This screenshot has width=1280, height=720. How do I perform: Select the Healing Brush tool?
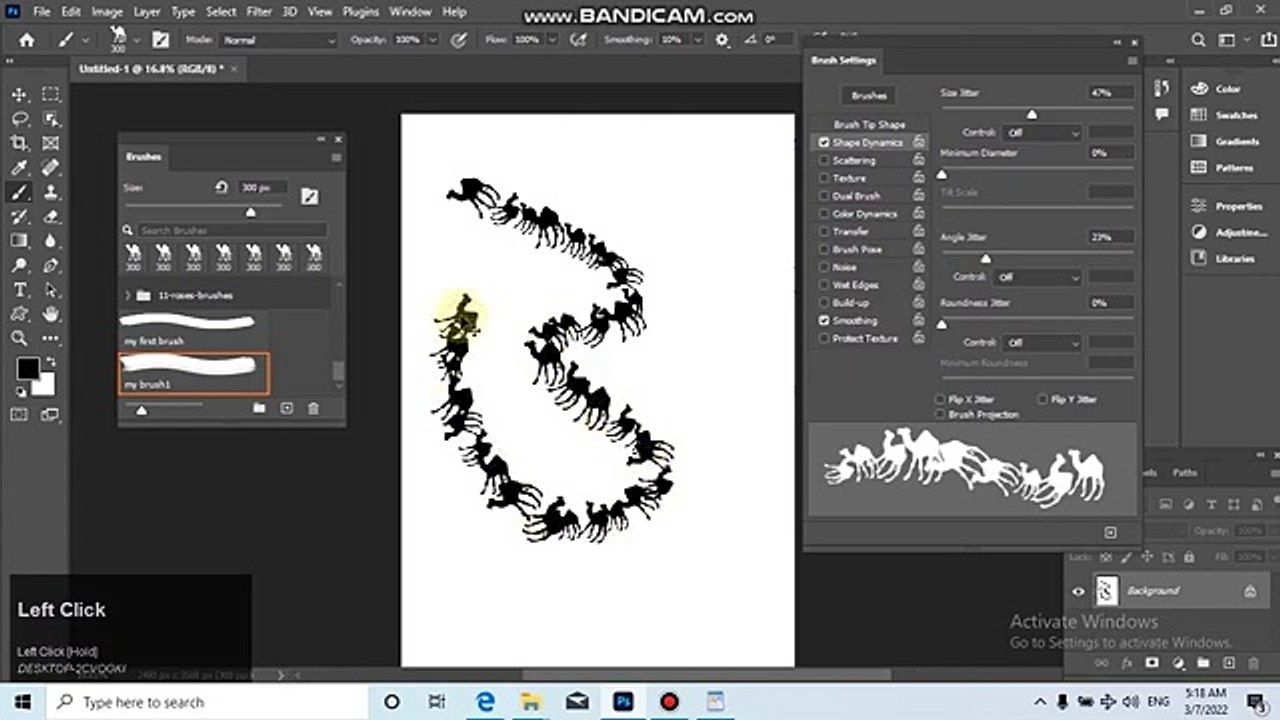pyautogui.click(x=50, y=167)
